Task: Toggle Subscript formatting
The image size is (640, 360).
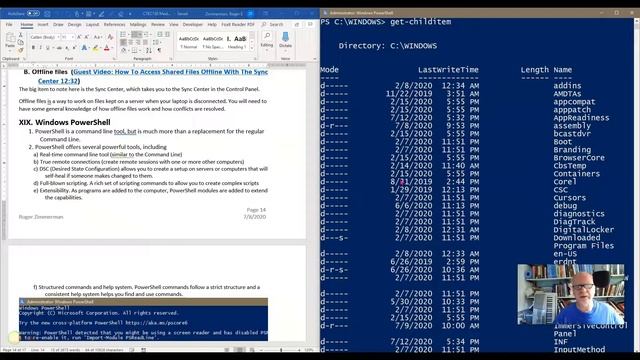Action: [67, 48]
